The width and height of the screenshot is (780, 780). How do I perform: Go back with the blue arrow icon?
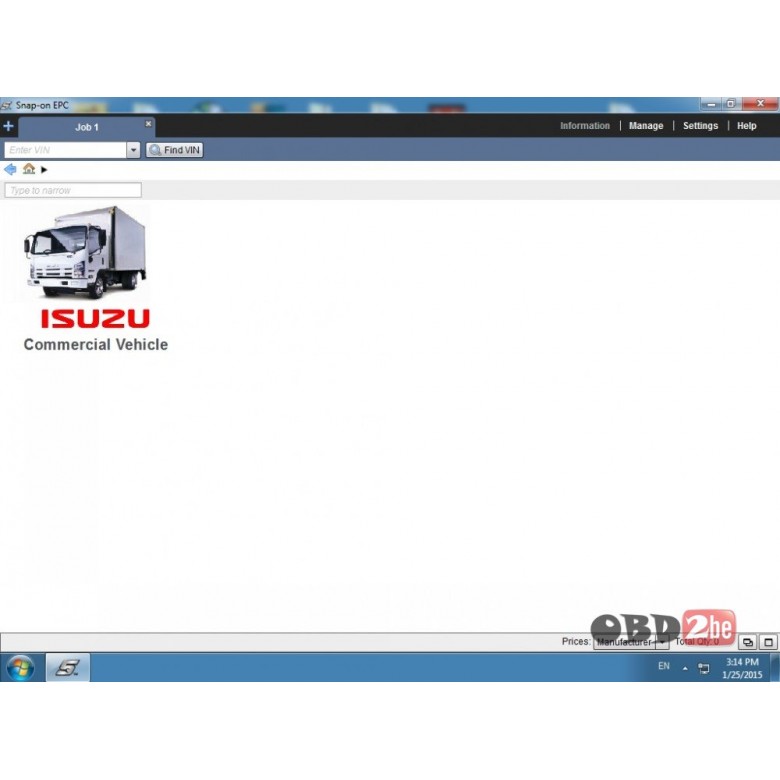[10, 170]
